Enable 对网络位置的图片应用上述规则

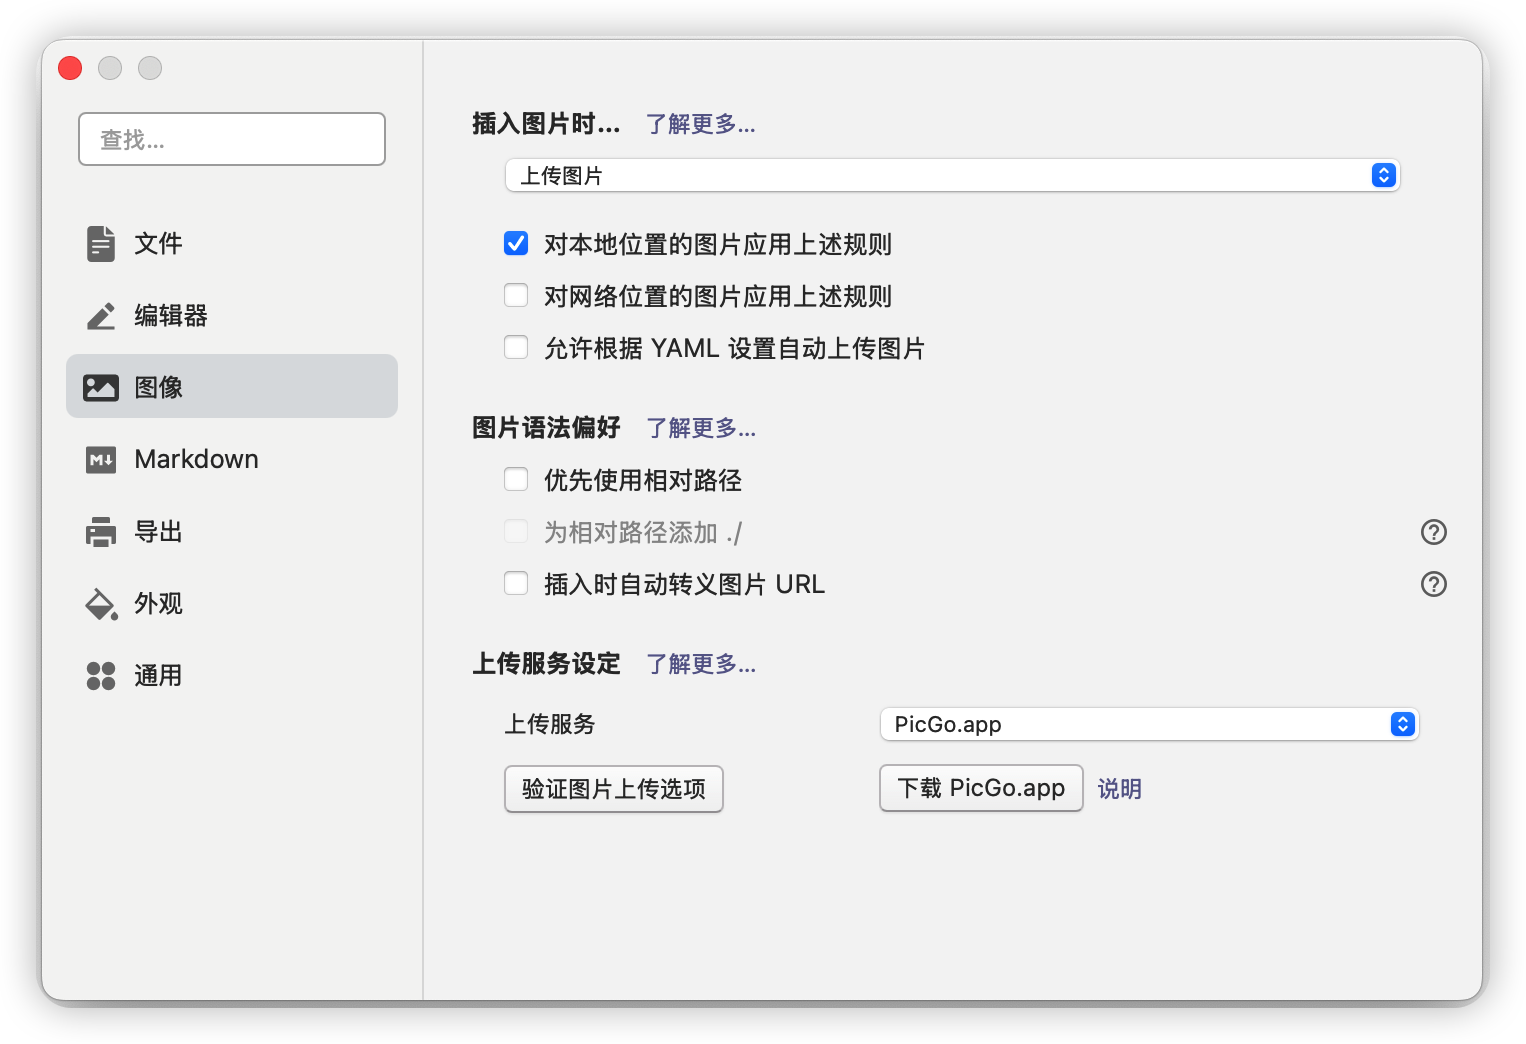click(x=516, y=295)
